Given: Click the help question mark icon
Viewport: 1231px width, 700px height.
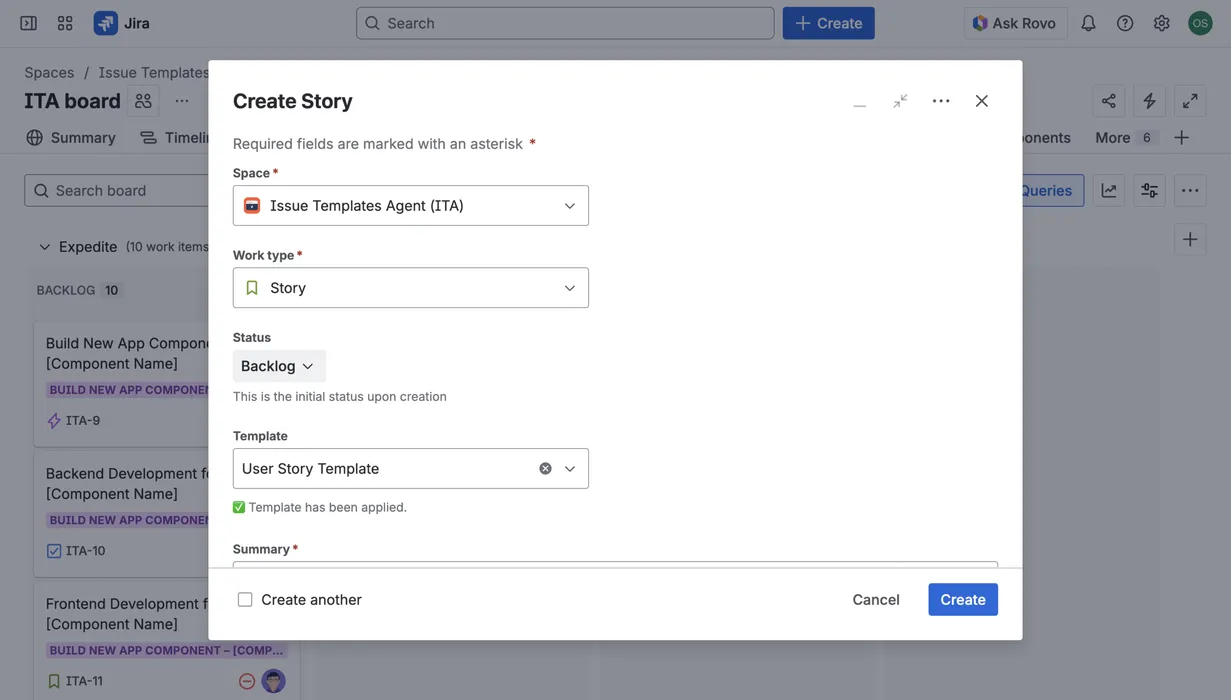Looking at the screenshot, I should [1125, 23].
